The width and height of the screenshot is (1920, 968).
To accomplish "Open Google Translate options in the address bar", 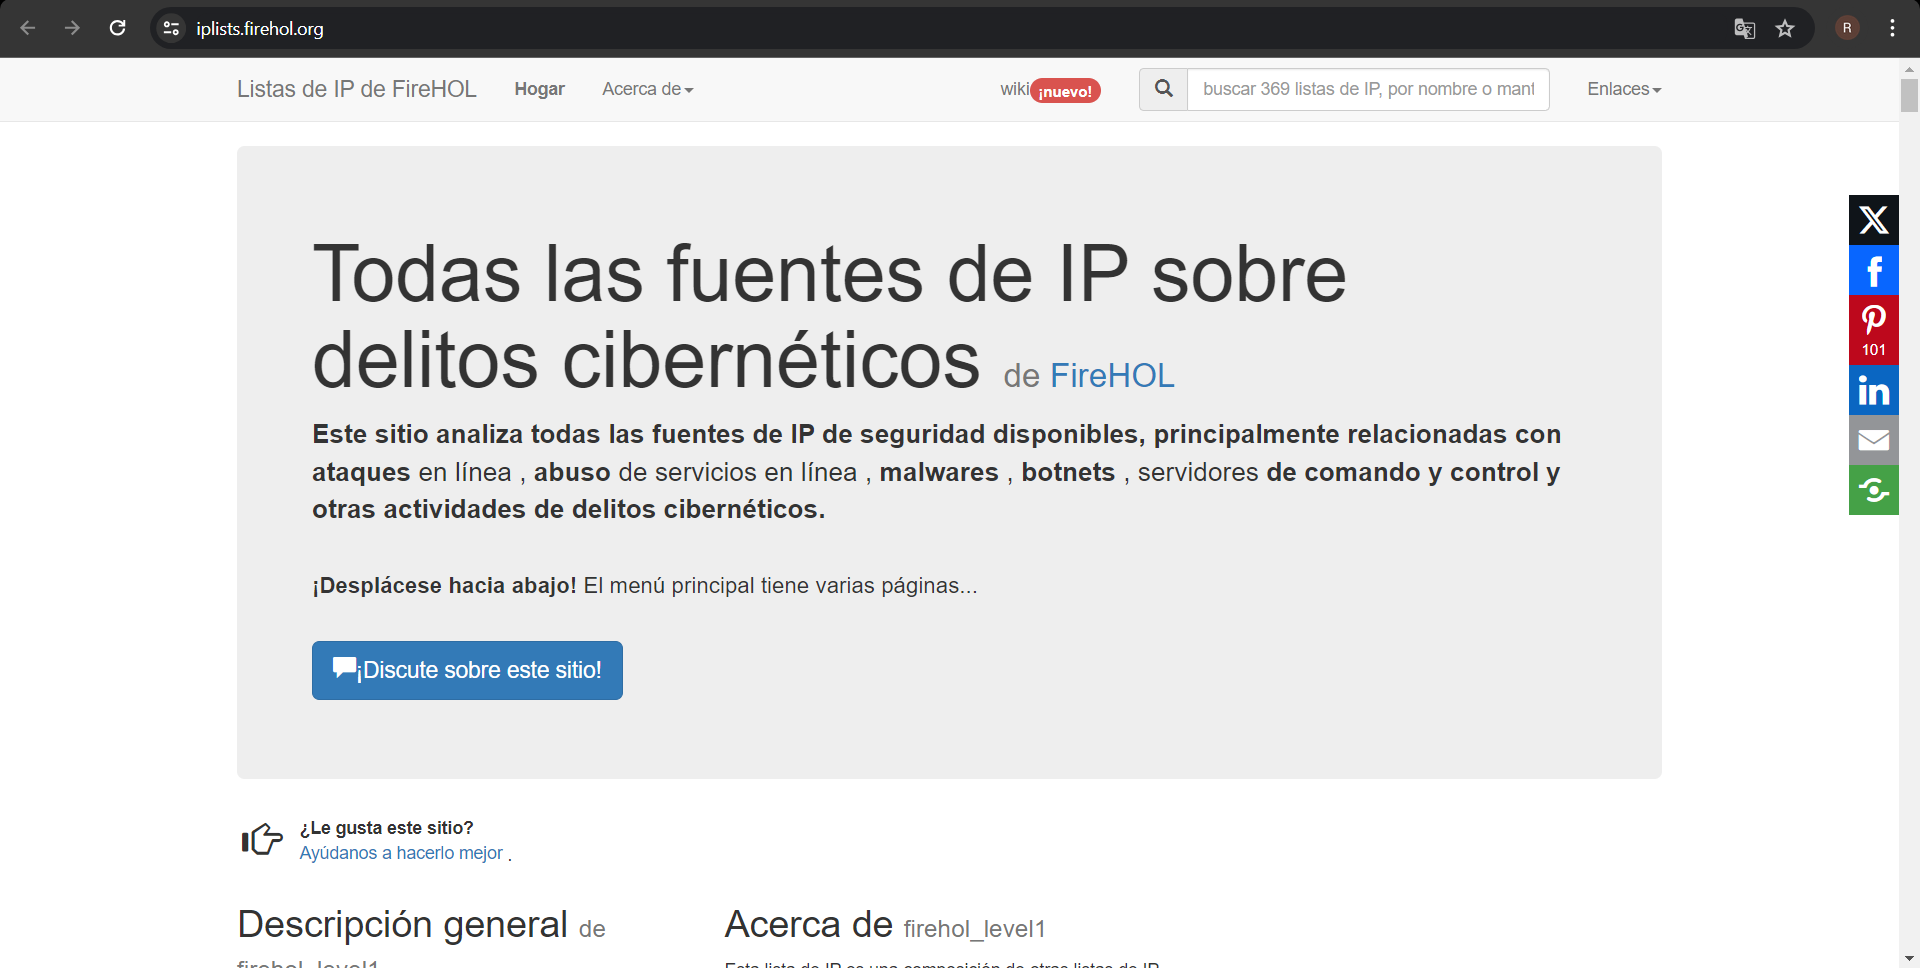I will tap(1745, 29).
